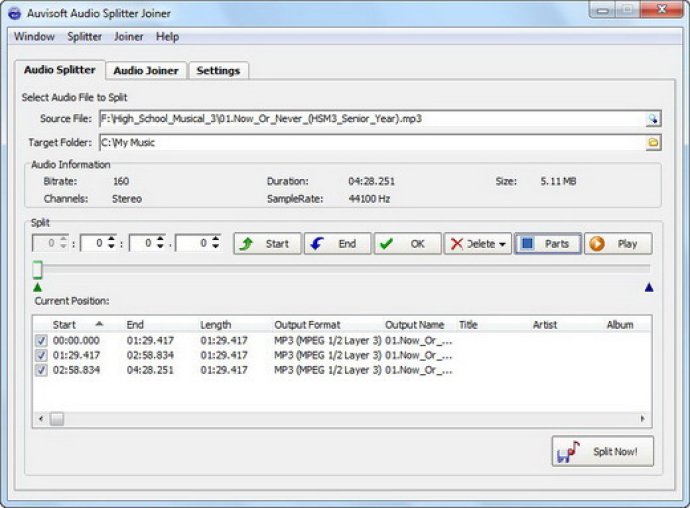Click the milliseconds stepper field
The height and width of the screenshot is (508, 690).
198,243
